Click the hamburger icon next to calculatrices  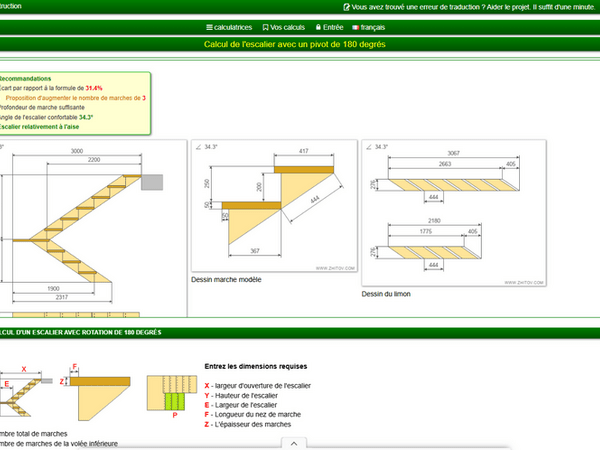click(x=209, y=27)
